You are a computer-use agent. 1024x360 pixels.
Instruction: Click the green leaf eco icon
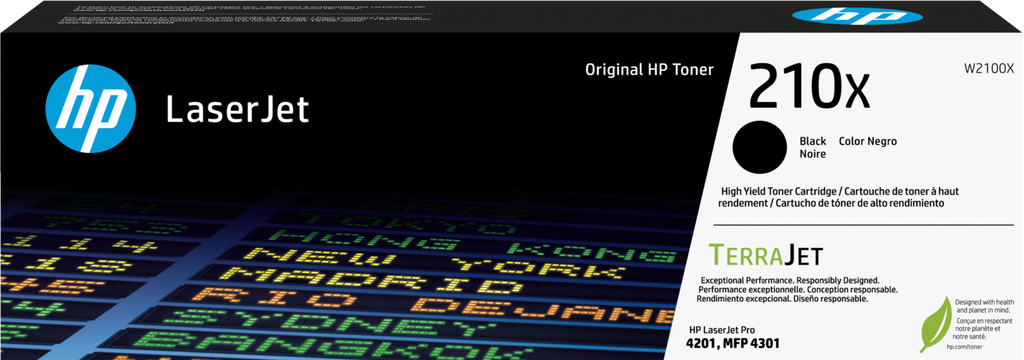point(935,323)
